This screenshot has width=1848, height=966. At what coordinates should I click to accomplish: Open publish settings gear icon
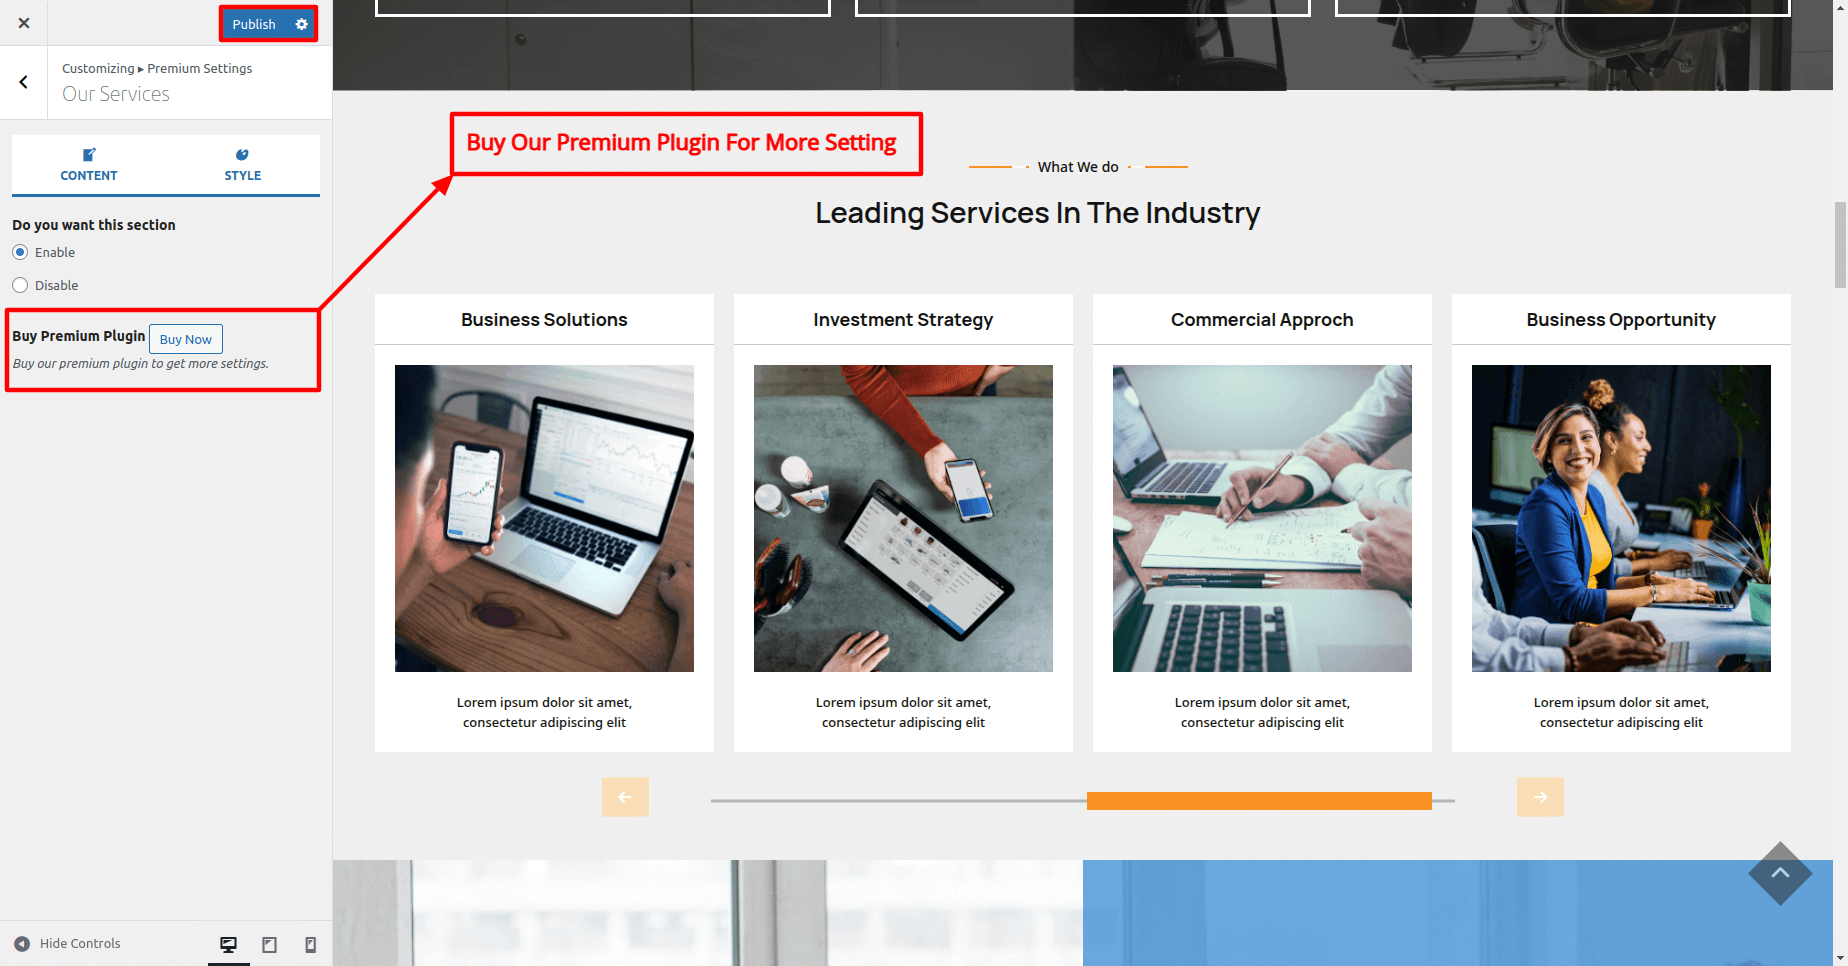tap(302, 24)
